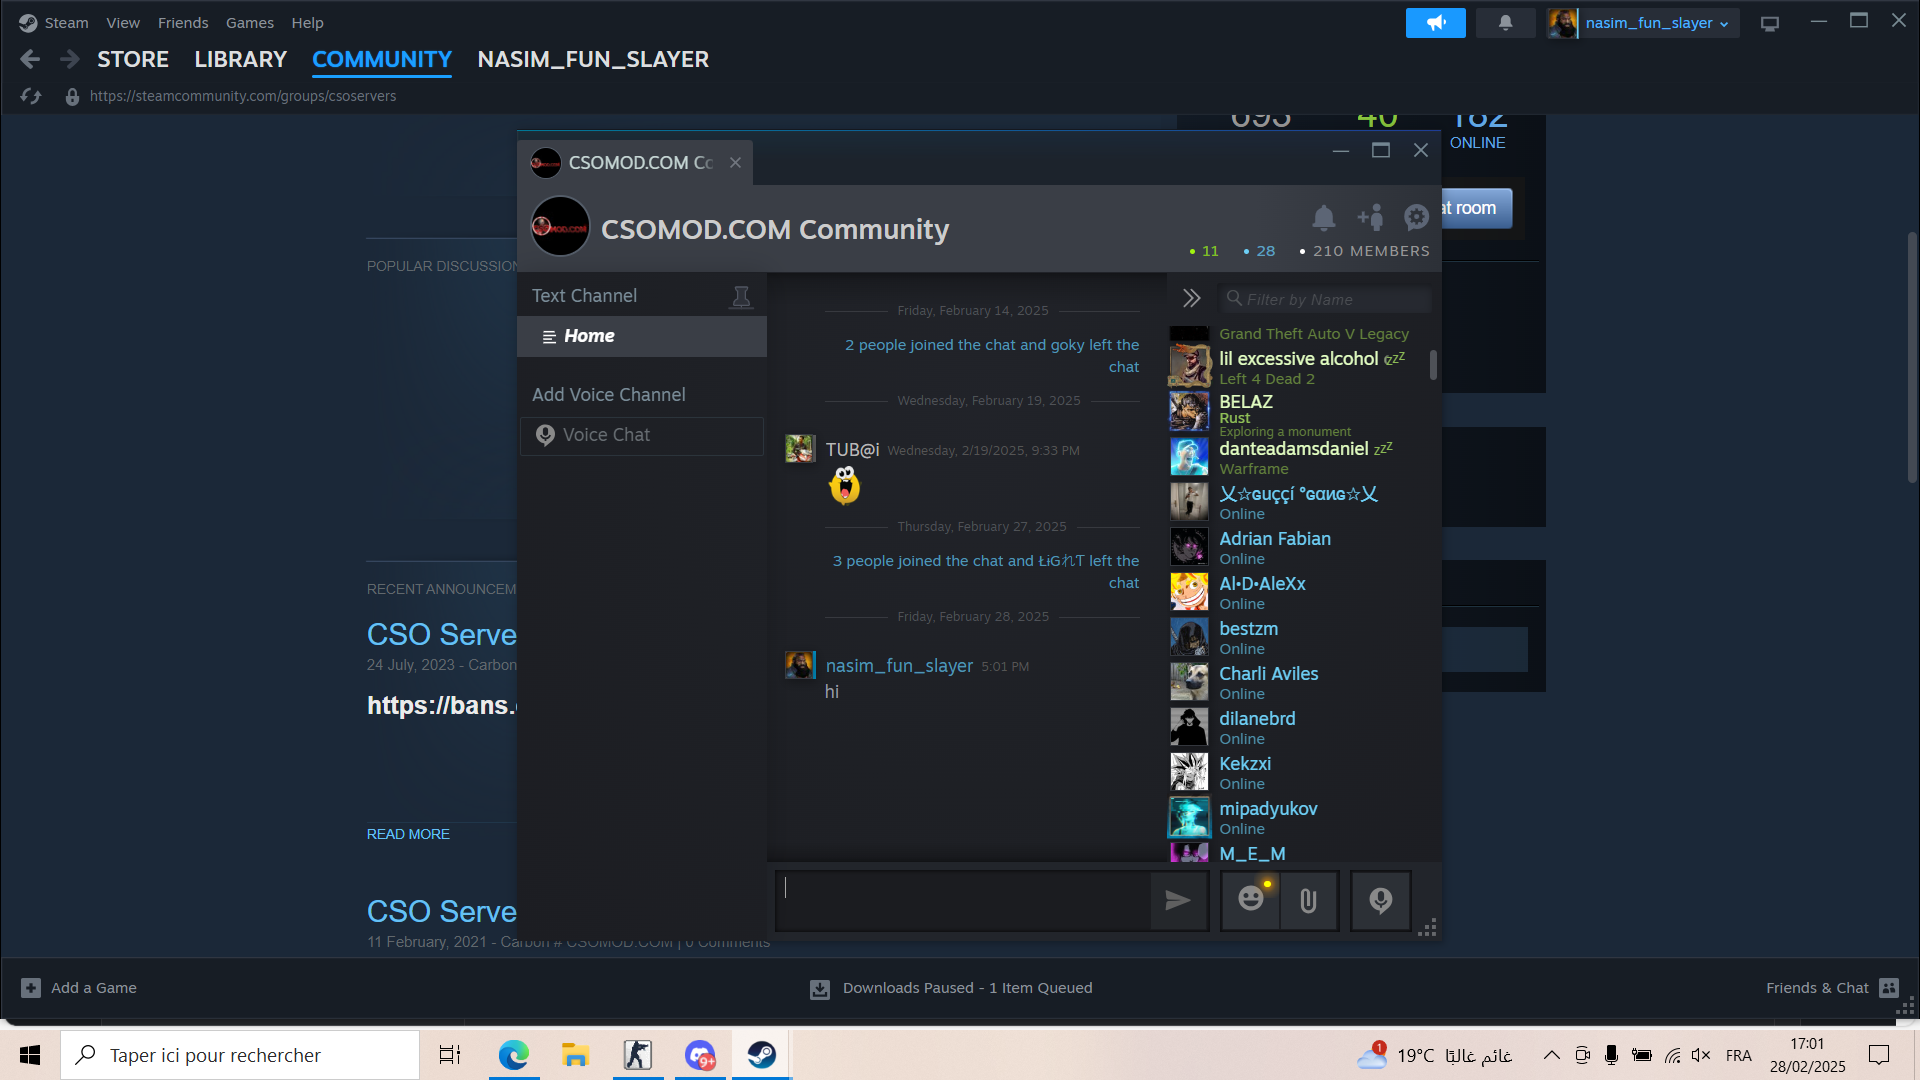Switch to the LIBRARY tab

coord(240,59)
